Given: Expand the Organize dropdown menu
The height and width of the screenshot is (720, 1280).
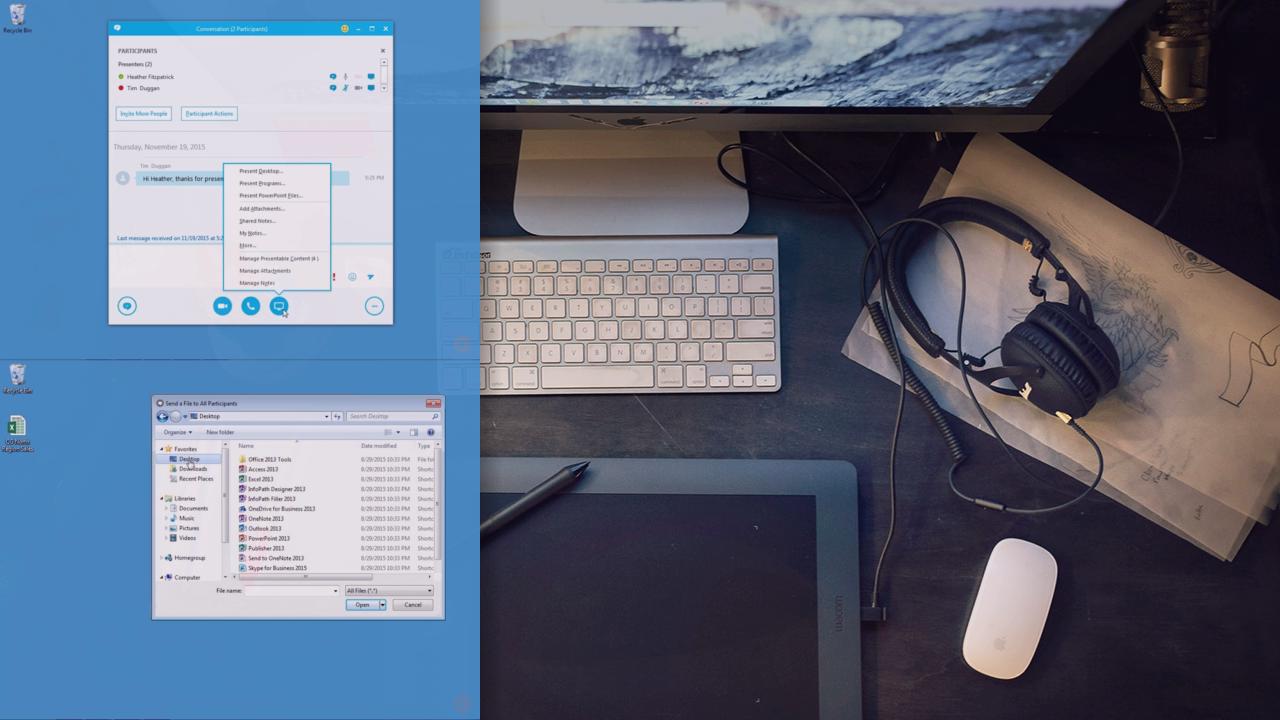Looking at the screenshot, I should coord(177,432).
